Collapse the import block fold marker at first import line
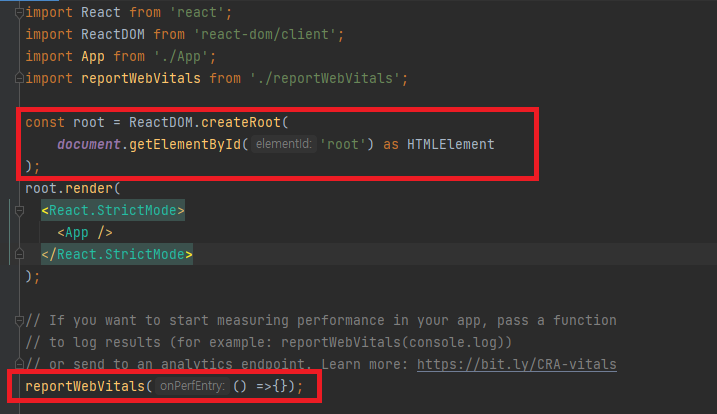The width and height of the screenshot is (717, 414). click(19, 13)
